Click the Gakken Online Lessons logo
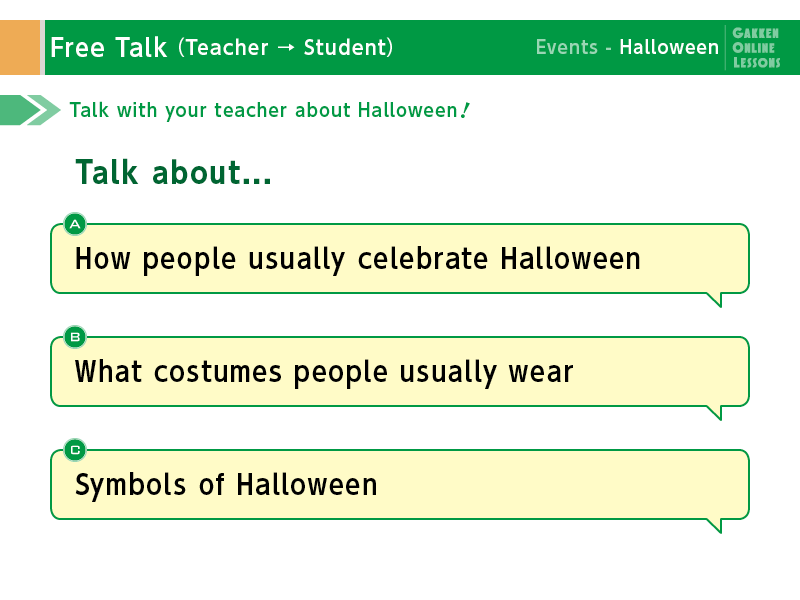This screenshot has width=800, height=600. point(756,47)
